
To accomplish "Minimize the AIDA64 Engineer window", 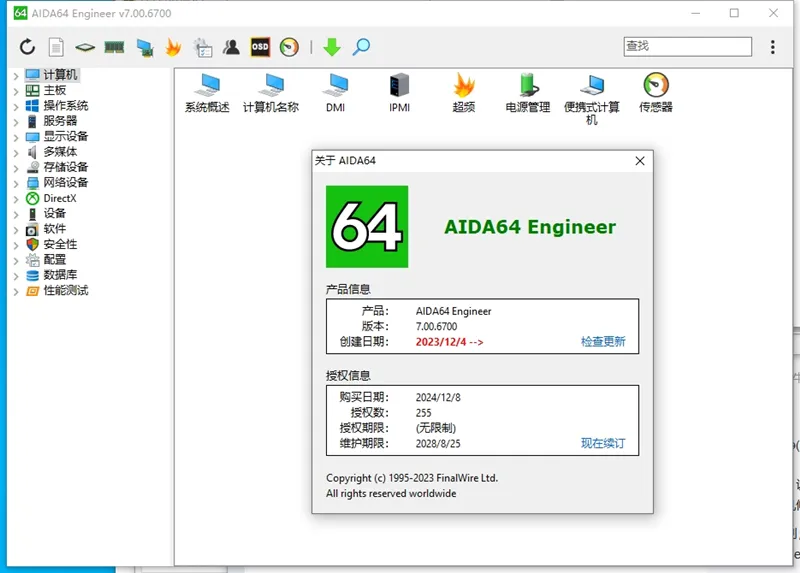I will pyautogui.click(x=695, y=13).
